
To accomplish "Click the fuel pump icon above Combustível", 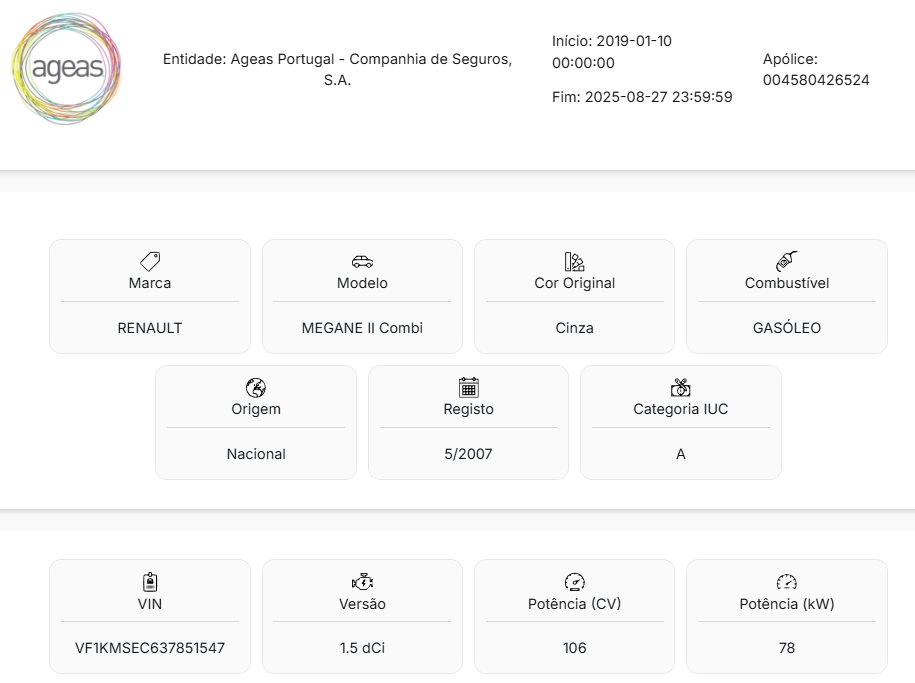I will click(787, 262).
